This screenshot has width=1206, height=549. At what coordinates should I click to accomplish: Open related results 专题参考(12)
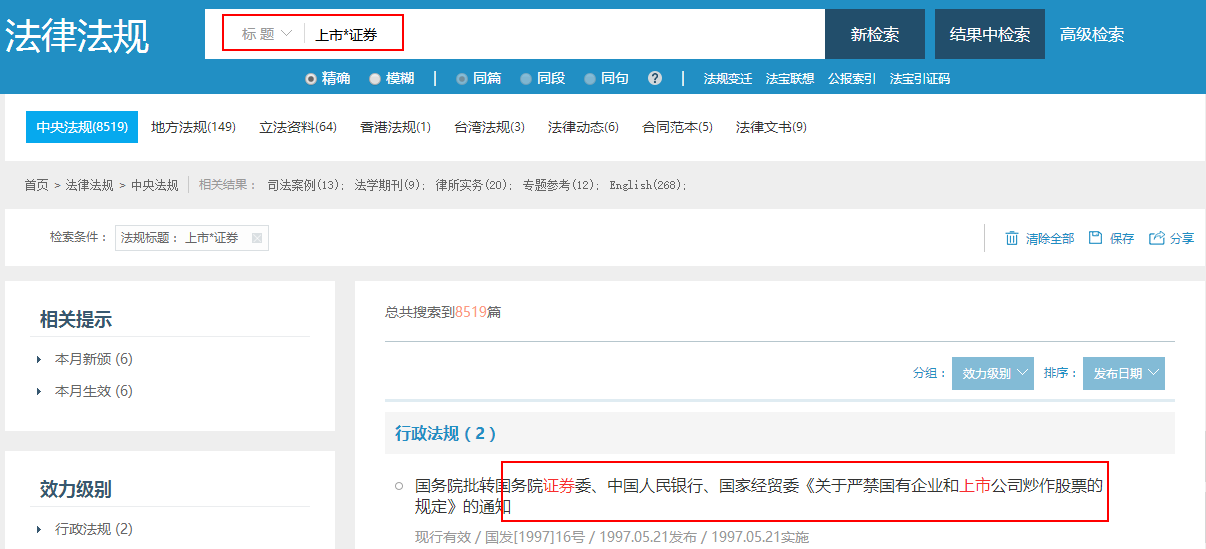[x=561, y=185]
